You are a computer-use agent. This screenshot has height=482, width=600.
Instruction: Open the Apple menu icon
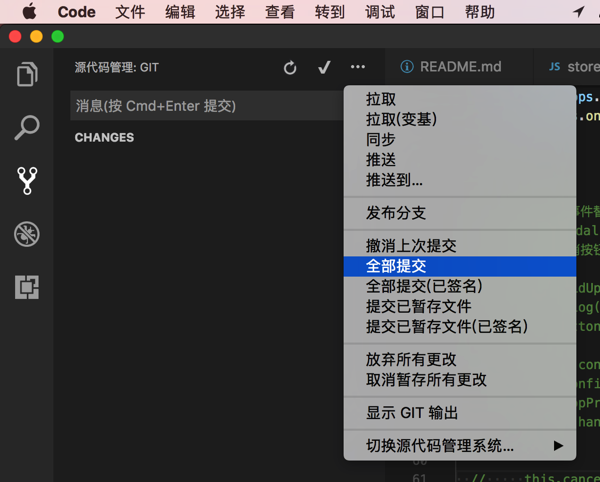(29, 11)
